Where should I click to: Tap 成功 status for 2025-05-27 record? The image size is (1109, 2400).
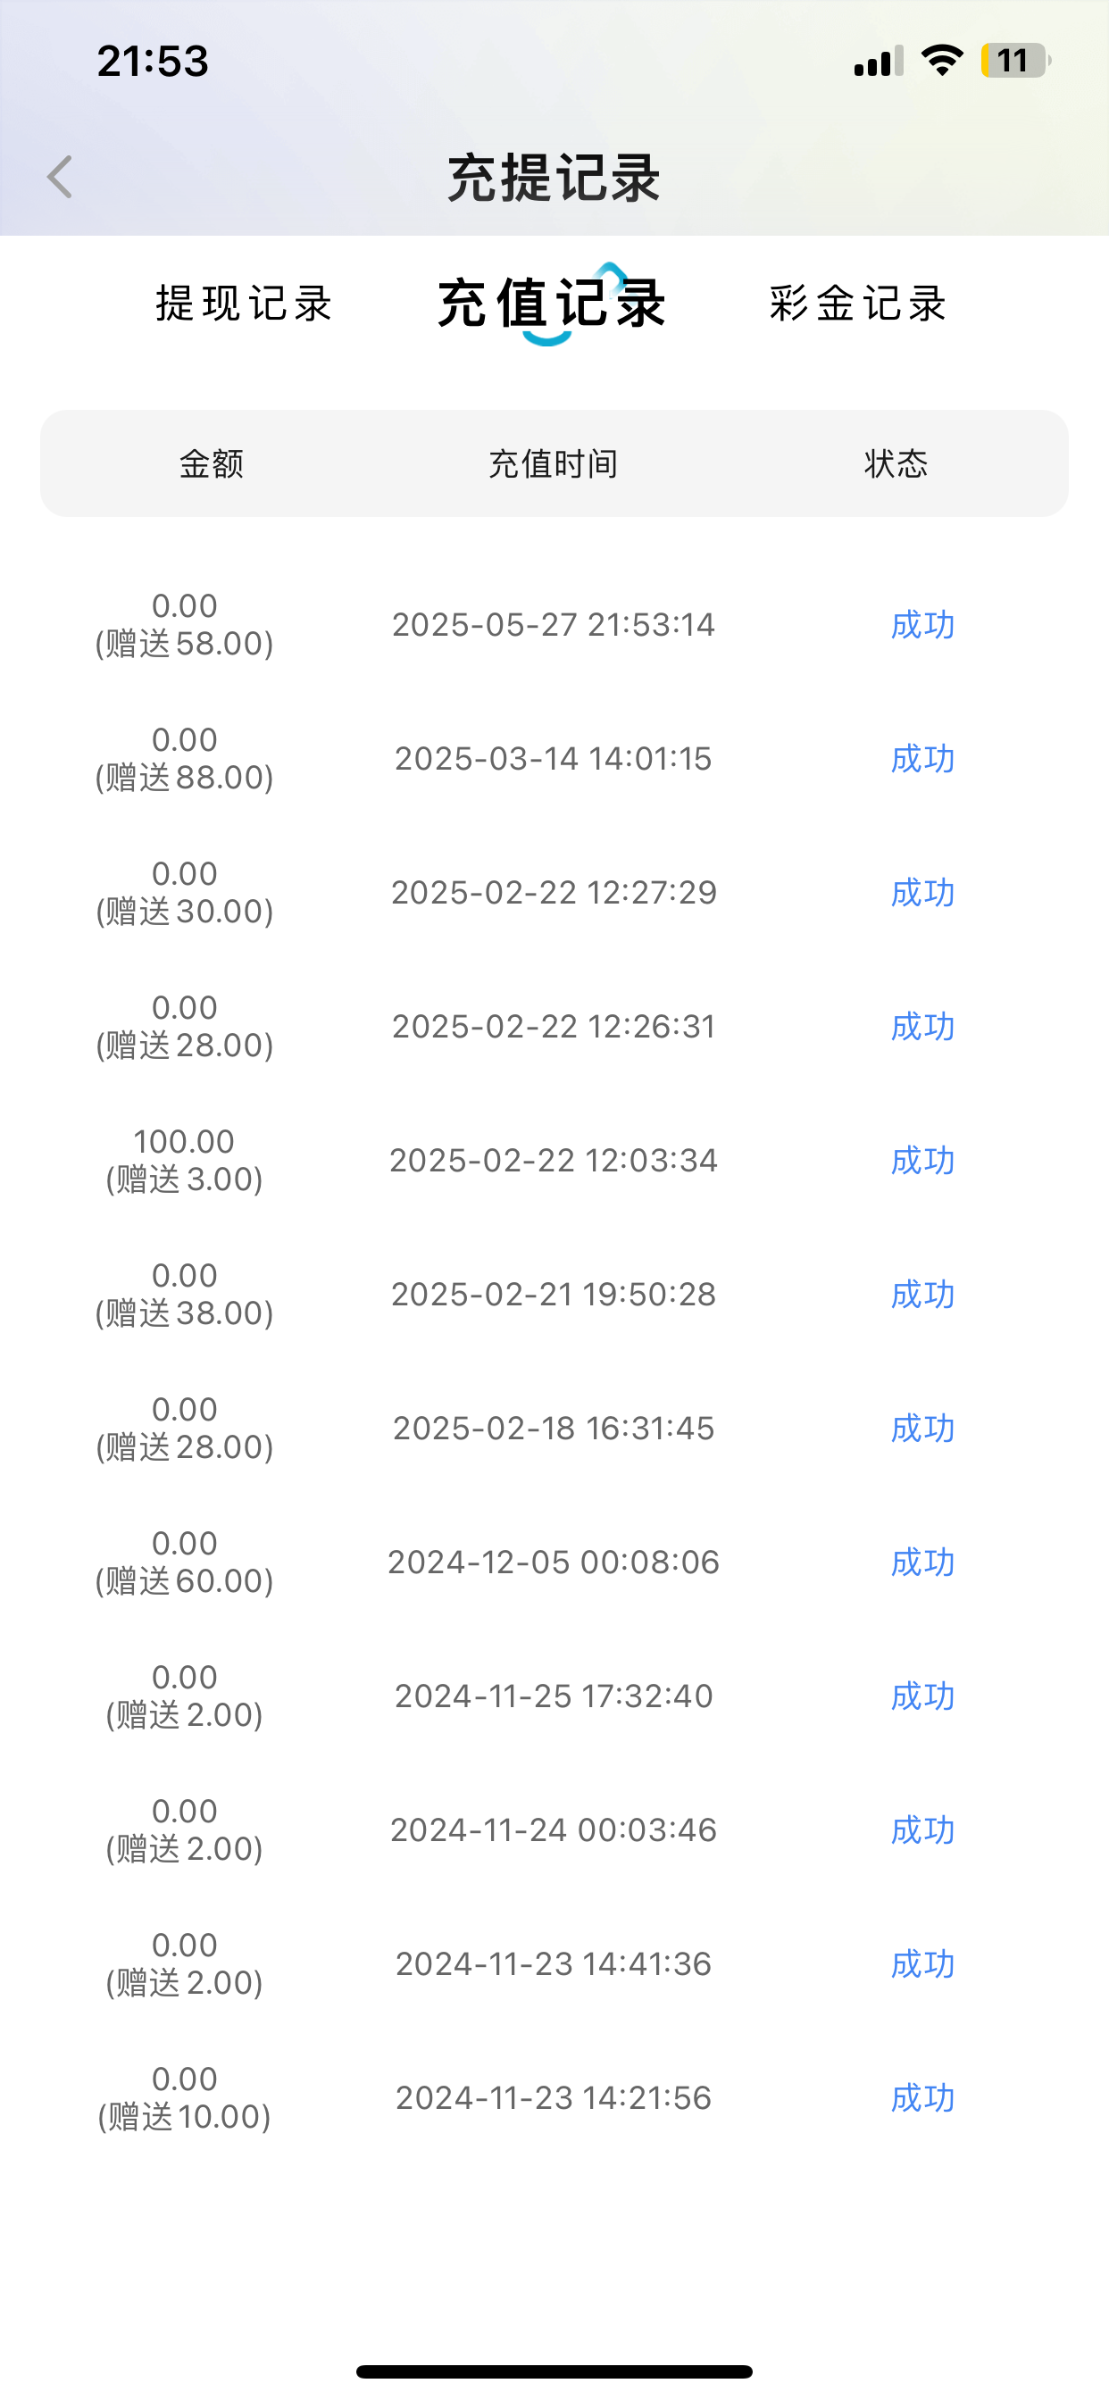(922, 625)
